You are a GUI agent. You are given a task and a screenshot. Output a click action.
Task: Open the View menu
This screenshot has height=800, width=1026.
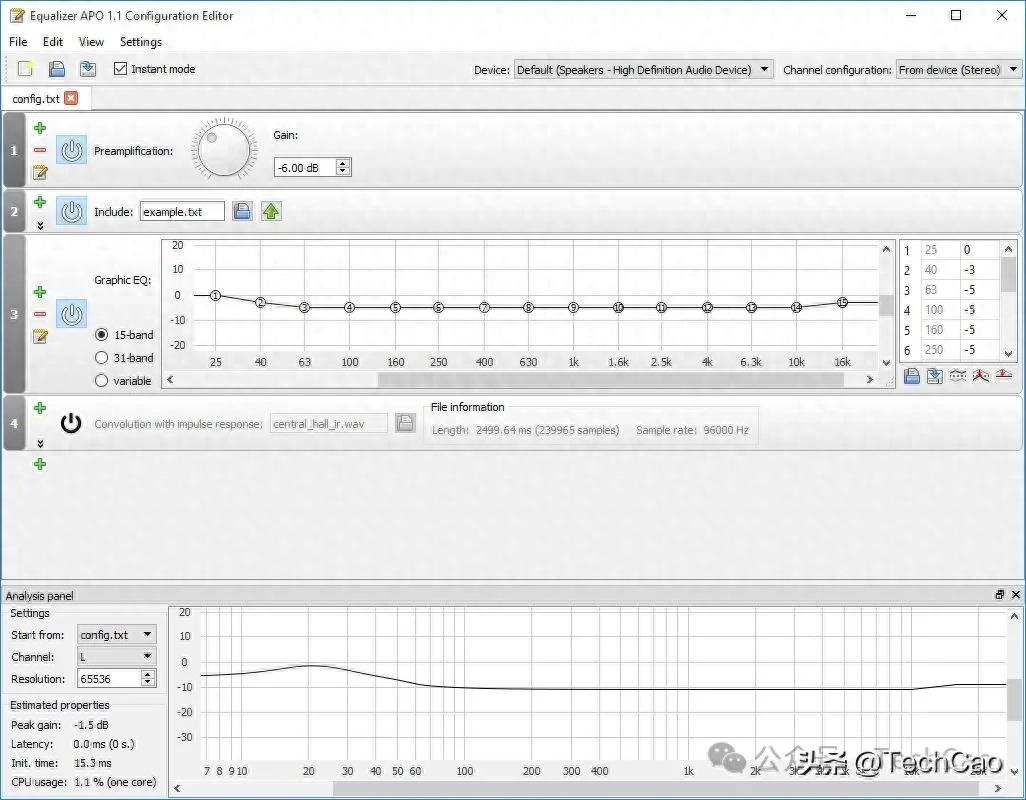coord(91,42)
